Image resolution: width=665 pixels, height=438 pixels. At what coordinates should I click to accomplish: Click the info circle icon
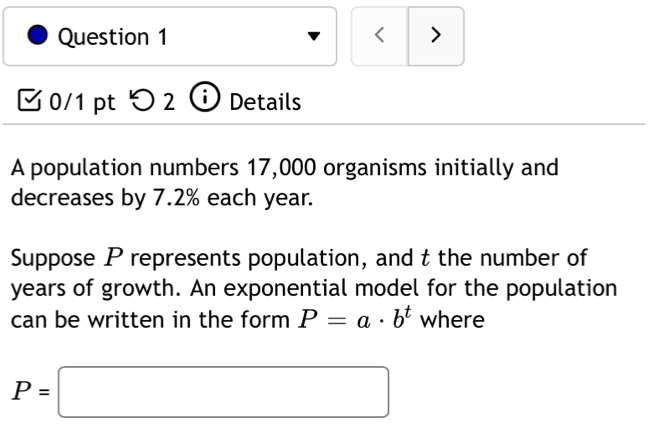(203, 101)
